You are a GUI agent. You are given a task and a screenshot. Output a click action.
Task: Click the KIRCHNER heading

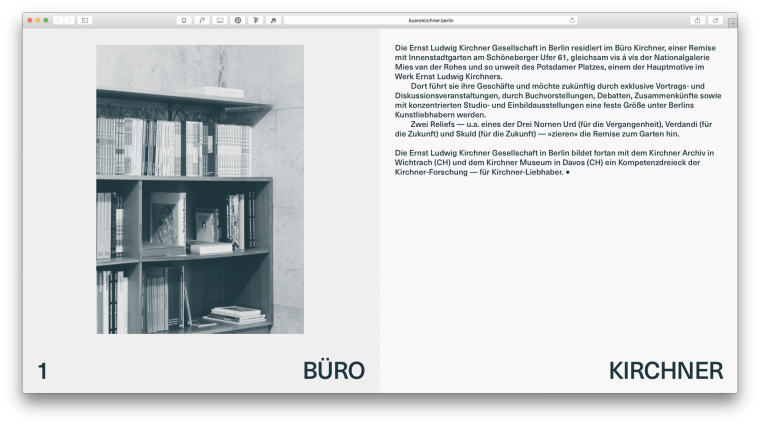(x=665, y=371)
